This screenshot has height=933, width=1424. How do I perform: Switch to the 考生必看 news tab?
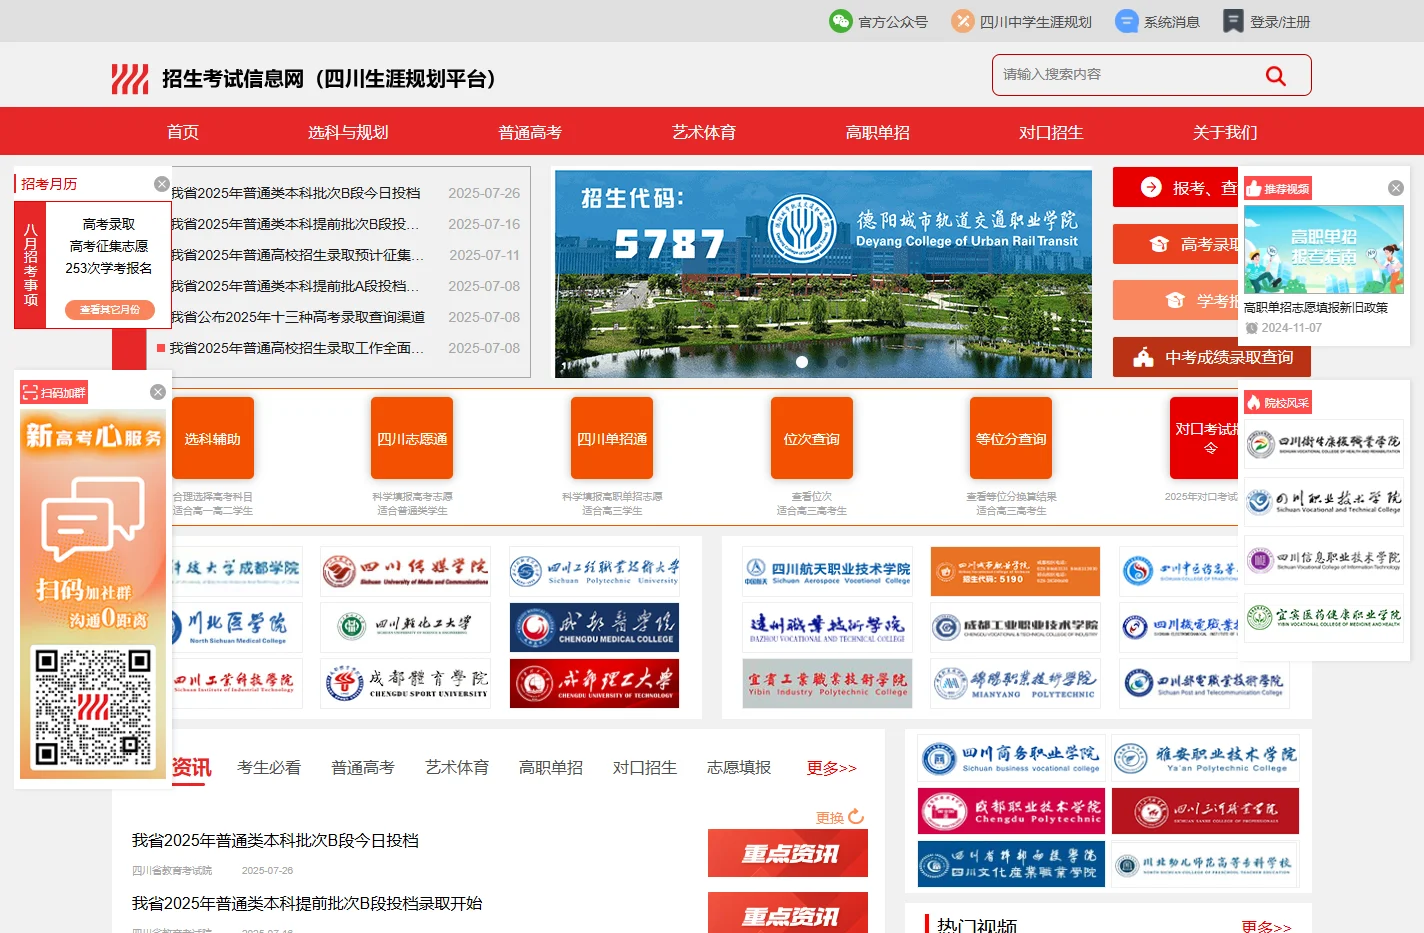pos(269,767)
